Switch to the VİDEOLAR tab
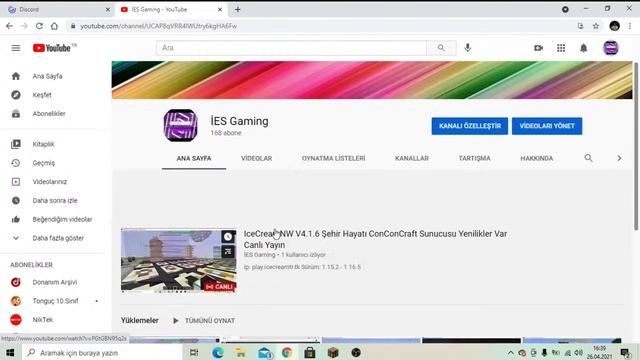The image size is (640, 360). [x=256, y=158]
